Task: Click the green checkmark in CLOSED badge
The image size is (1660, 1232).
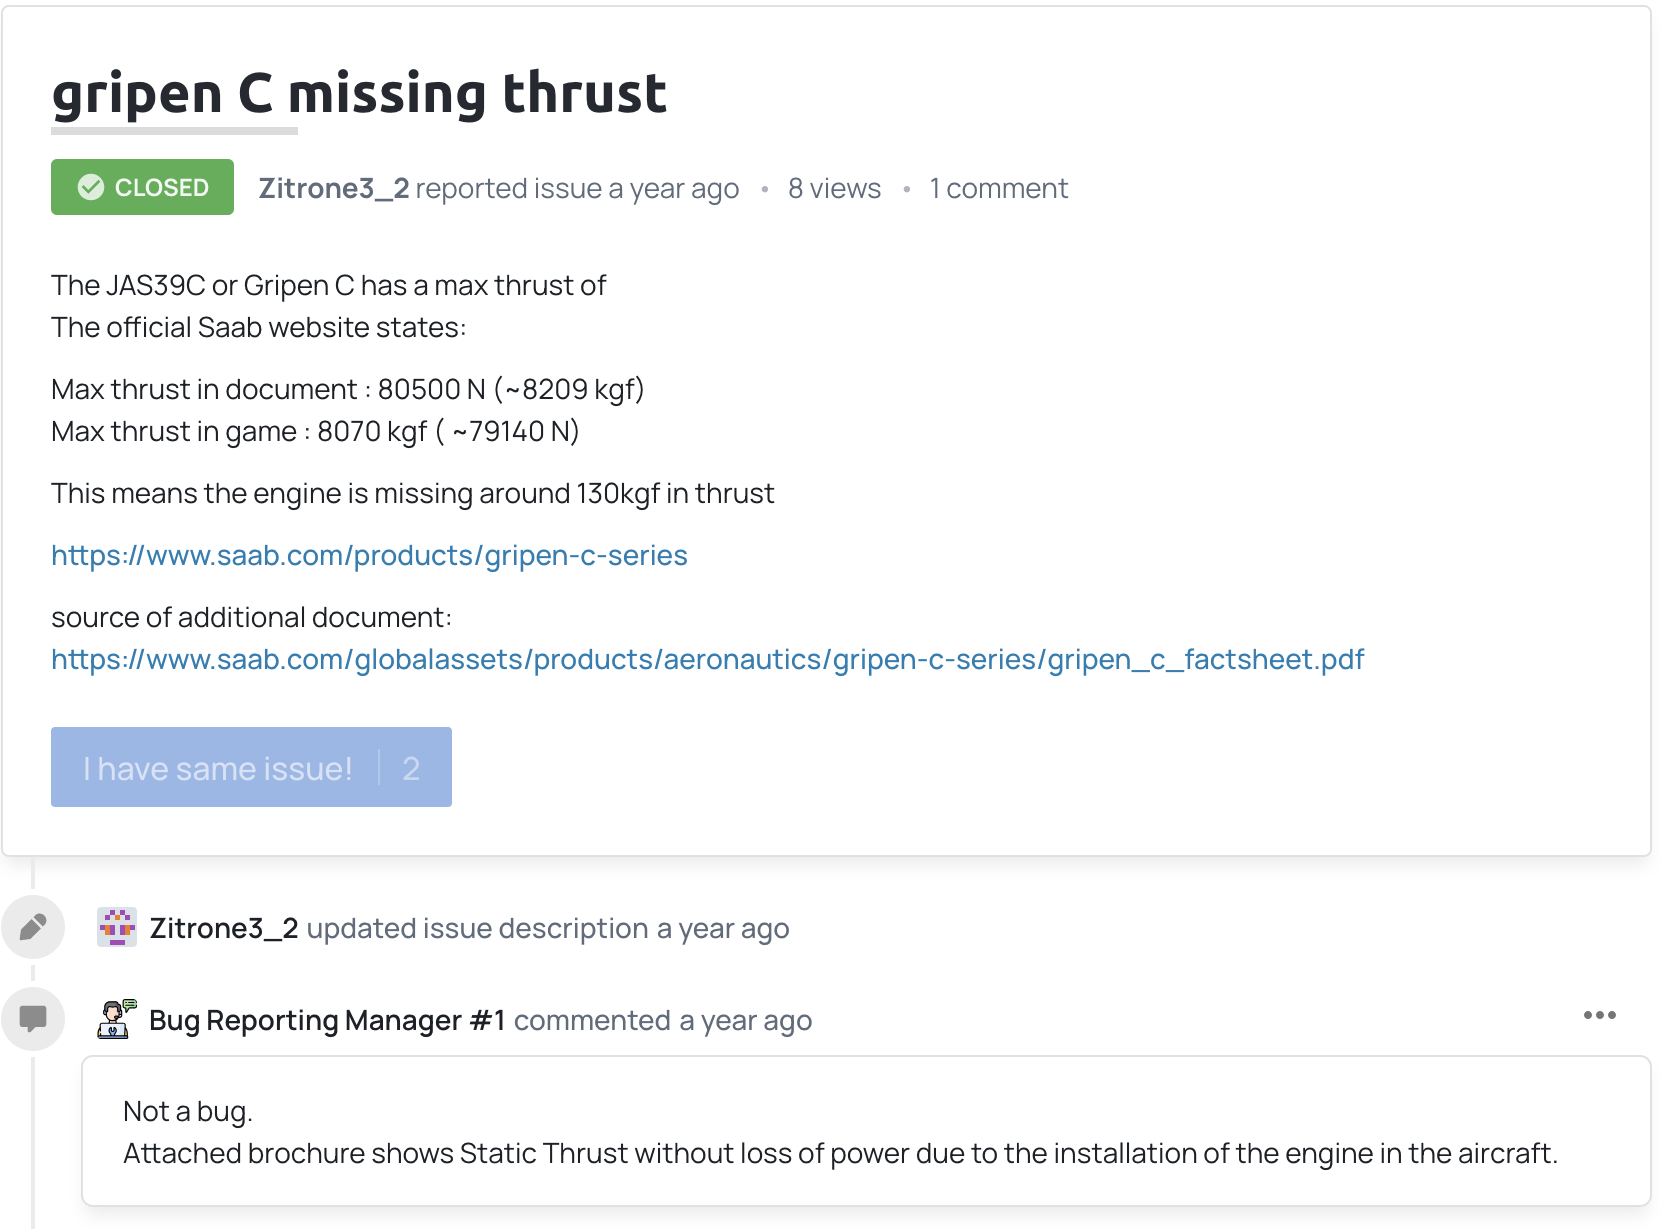Action: point(91,187)
